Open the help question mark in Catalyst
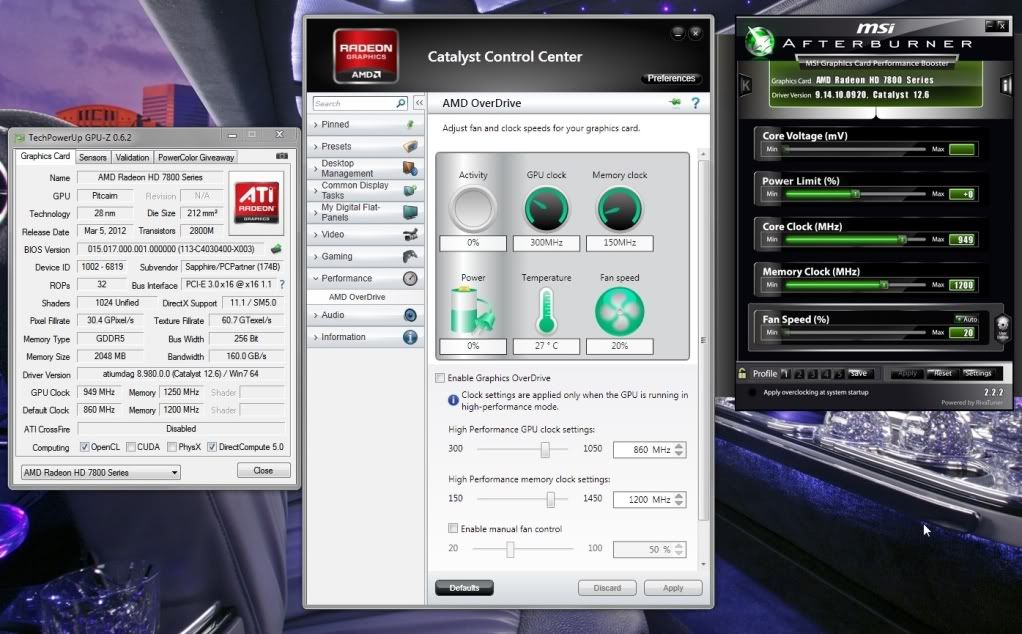 pos(695,103)
